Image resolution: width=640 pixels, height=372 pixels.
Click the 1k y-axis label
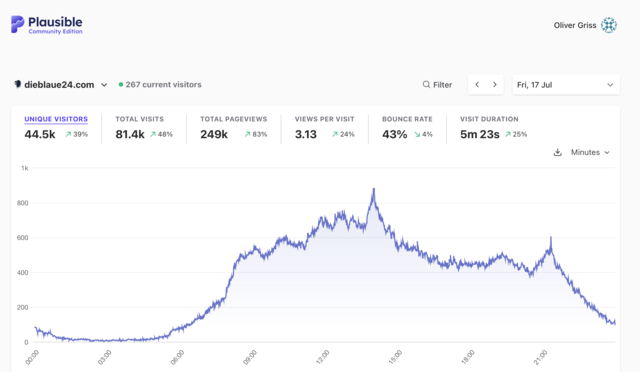coord(24,168)
